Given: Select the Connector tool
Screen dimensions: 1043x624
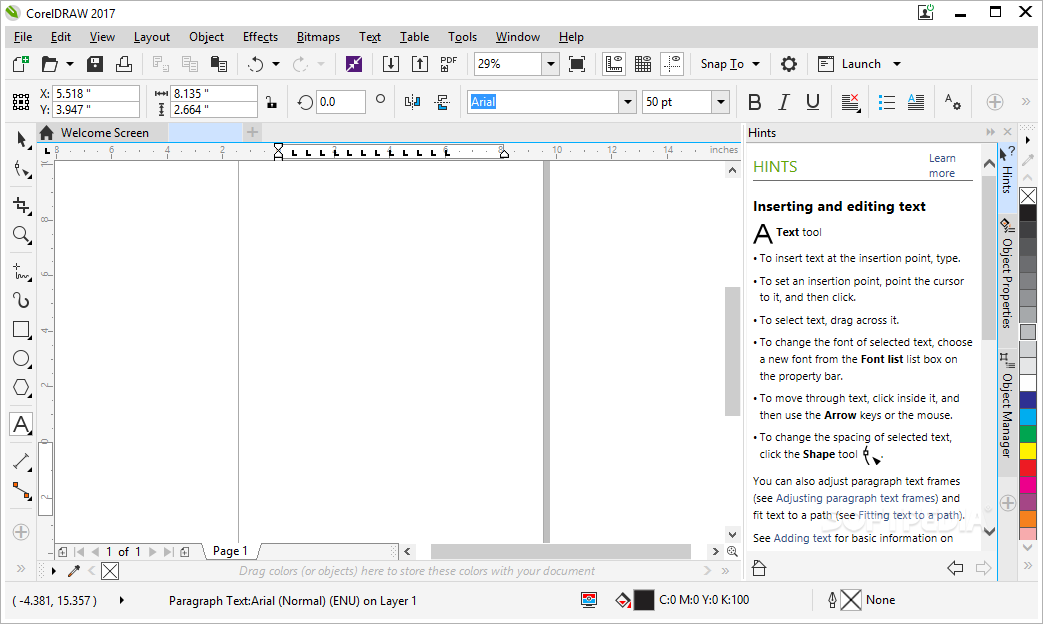Looking at the screenshot, I should point(21,491).
